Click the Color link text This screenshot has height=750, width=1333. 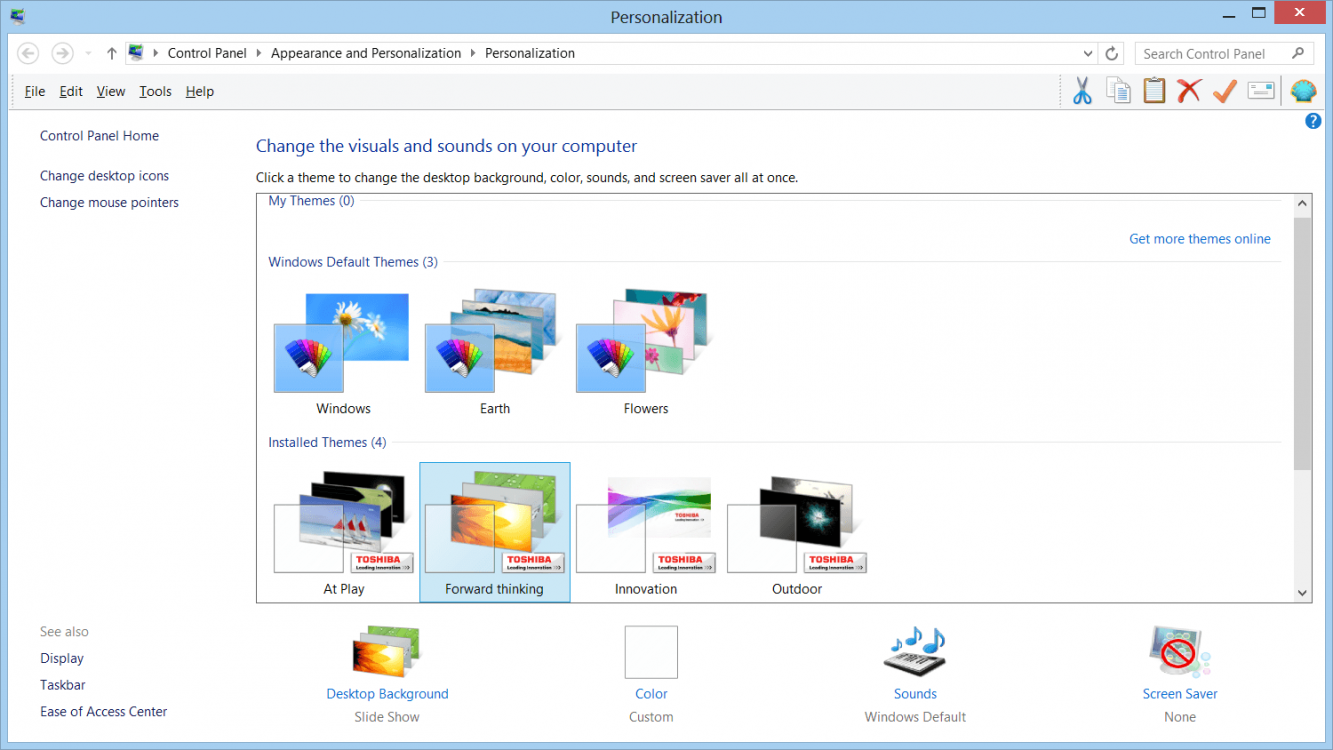651,693
